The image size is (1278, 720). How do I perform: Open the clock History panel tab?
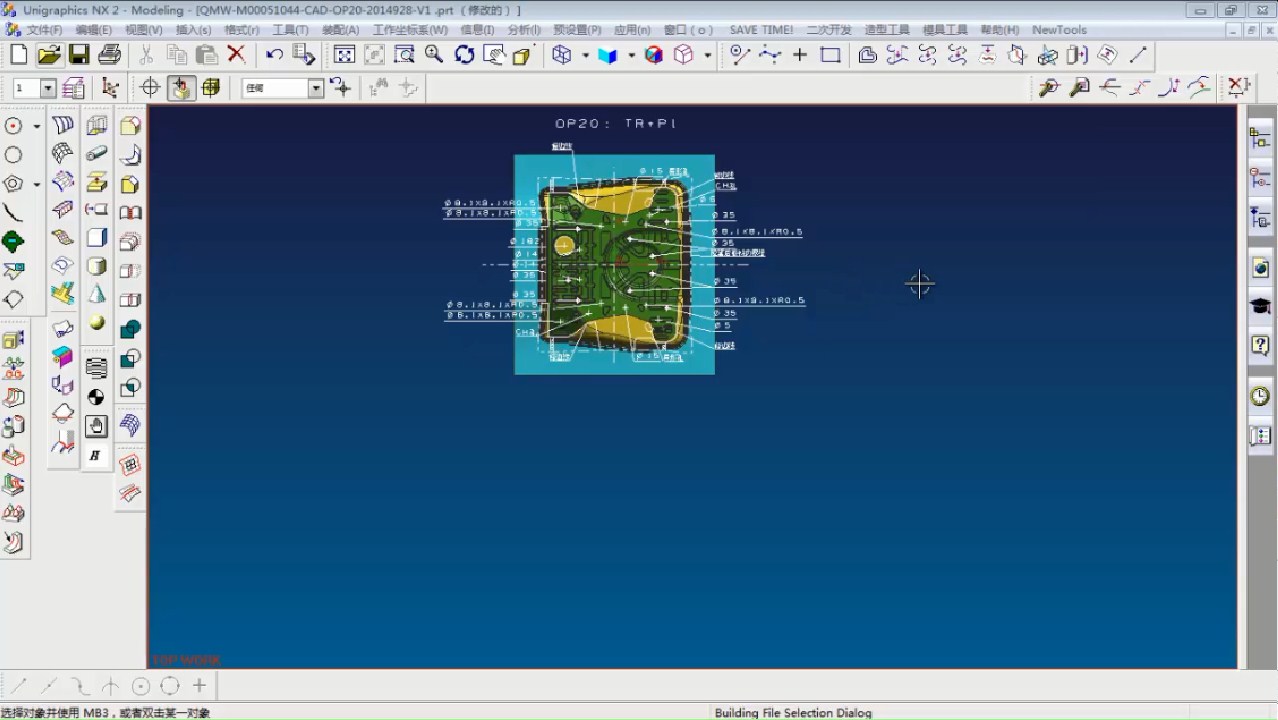tap(1260, 396)
